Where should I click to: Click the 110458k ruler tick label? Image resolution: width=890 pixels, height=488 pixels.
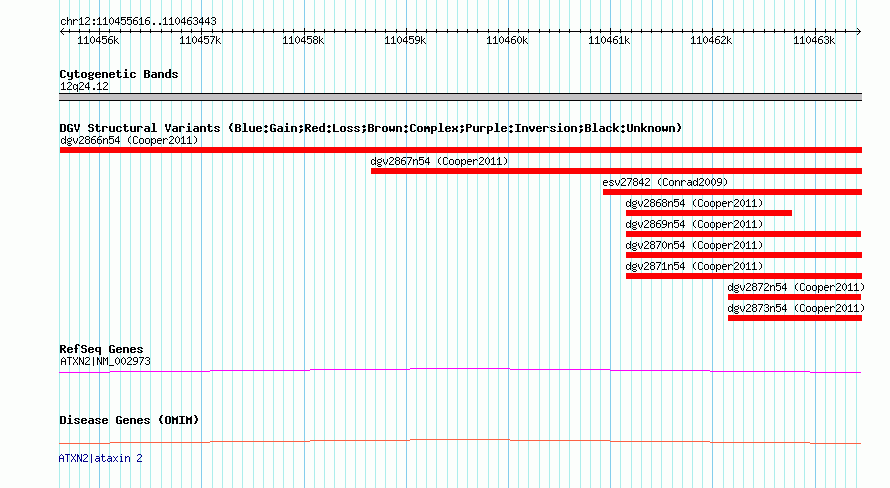[303, 40]
